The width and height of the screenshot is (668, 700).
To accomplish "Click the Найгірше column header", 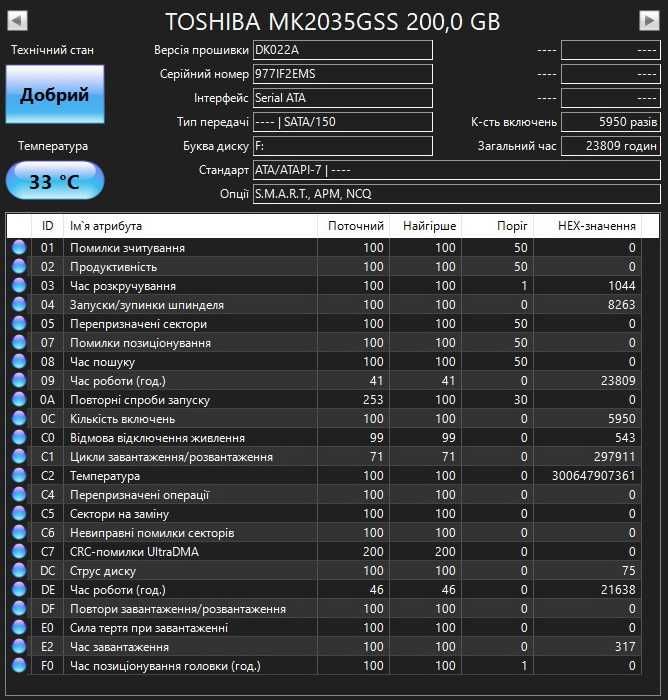I will click(x=426, y=226).
